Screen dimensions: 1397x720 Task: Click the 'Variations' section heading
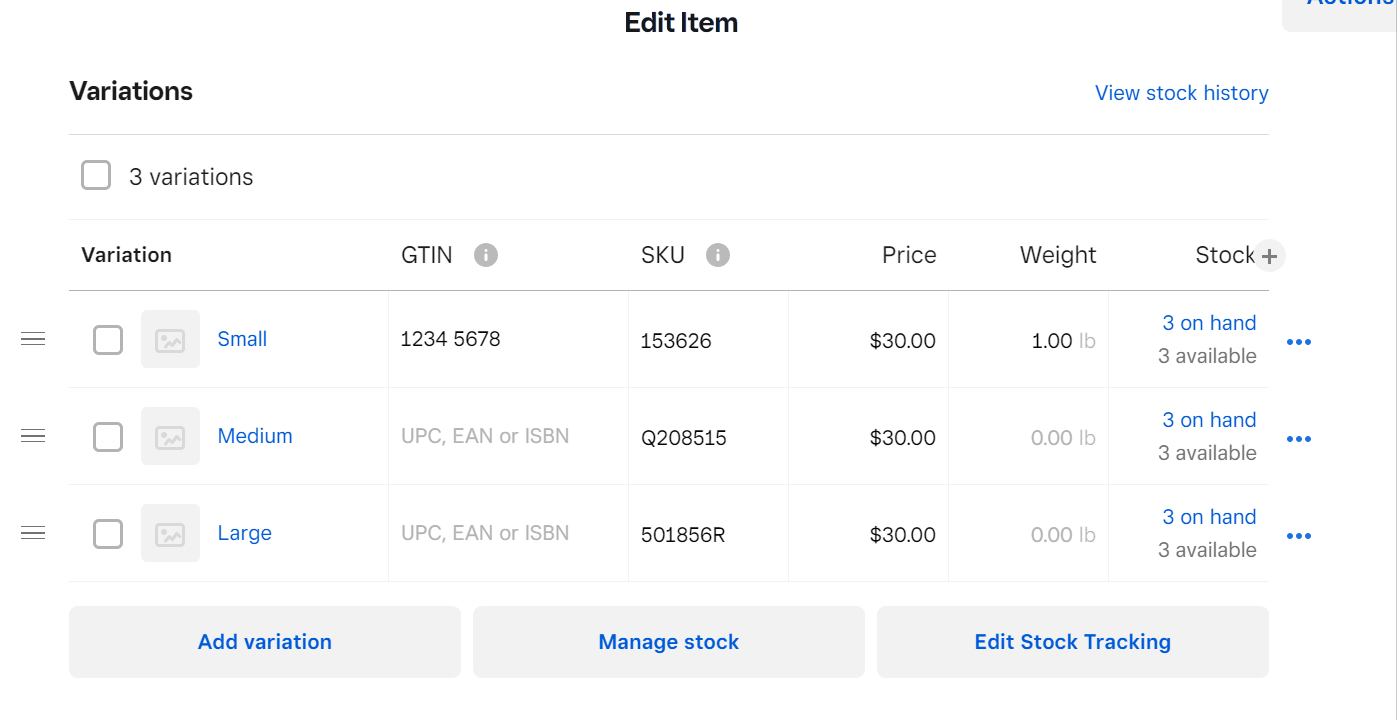(131, 91)
